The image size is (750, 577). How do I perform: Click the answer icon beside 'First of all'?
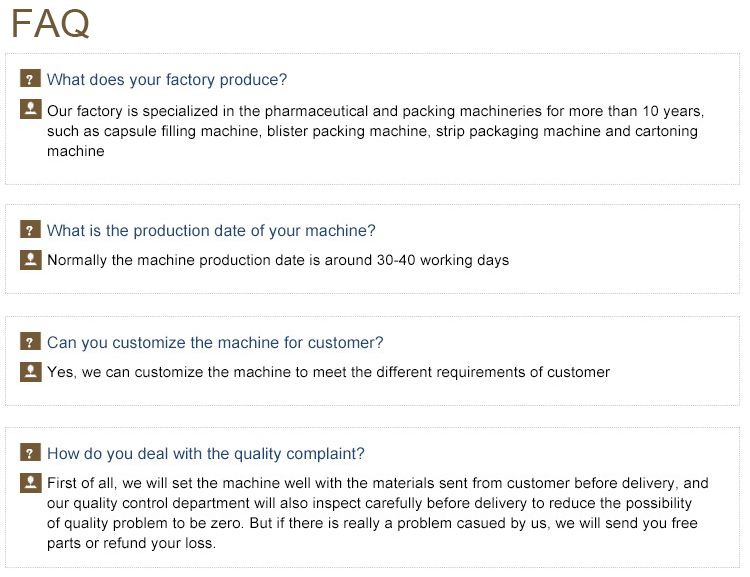[30, 483]
